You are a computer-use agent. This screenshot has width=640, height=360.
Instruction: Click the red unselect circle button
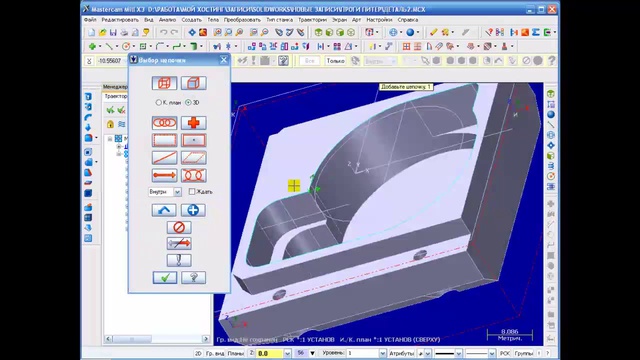[179, 227]
